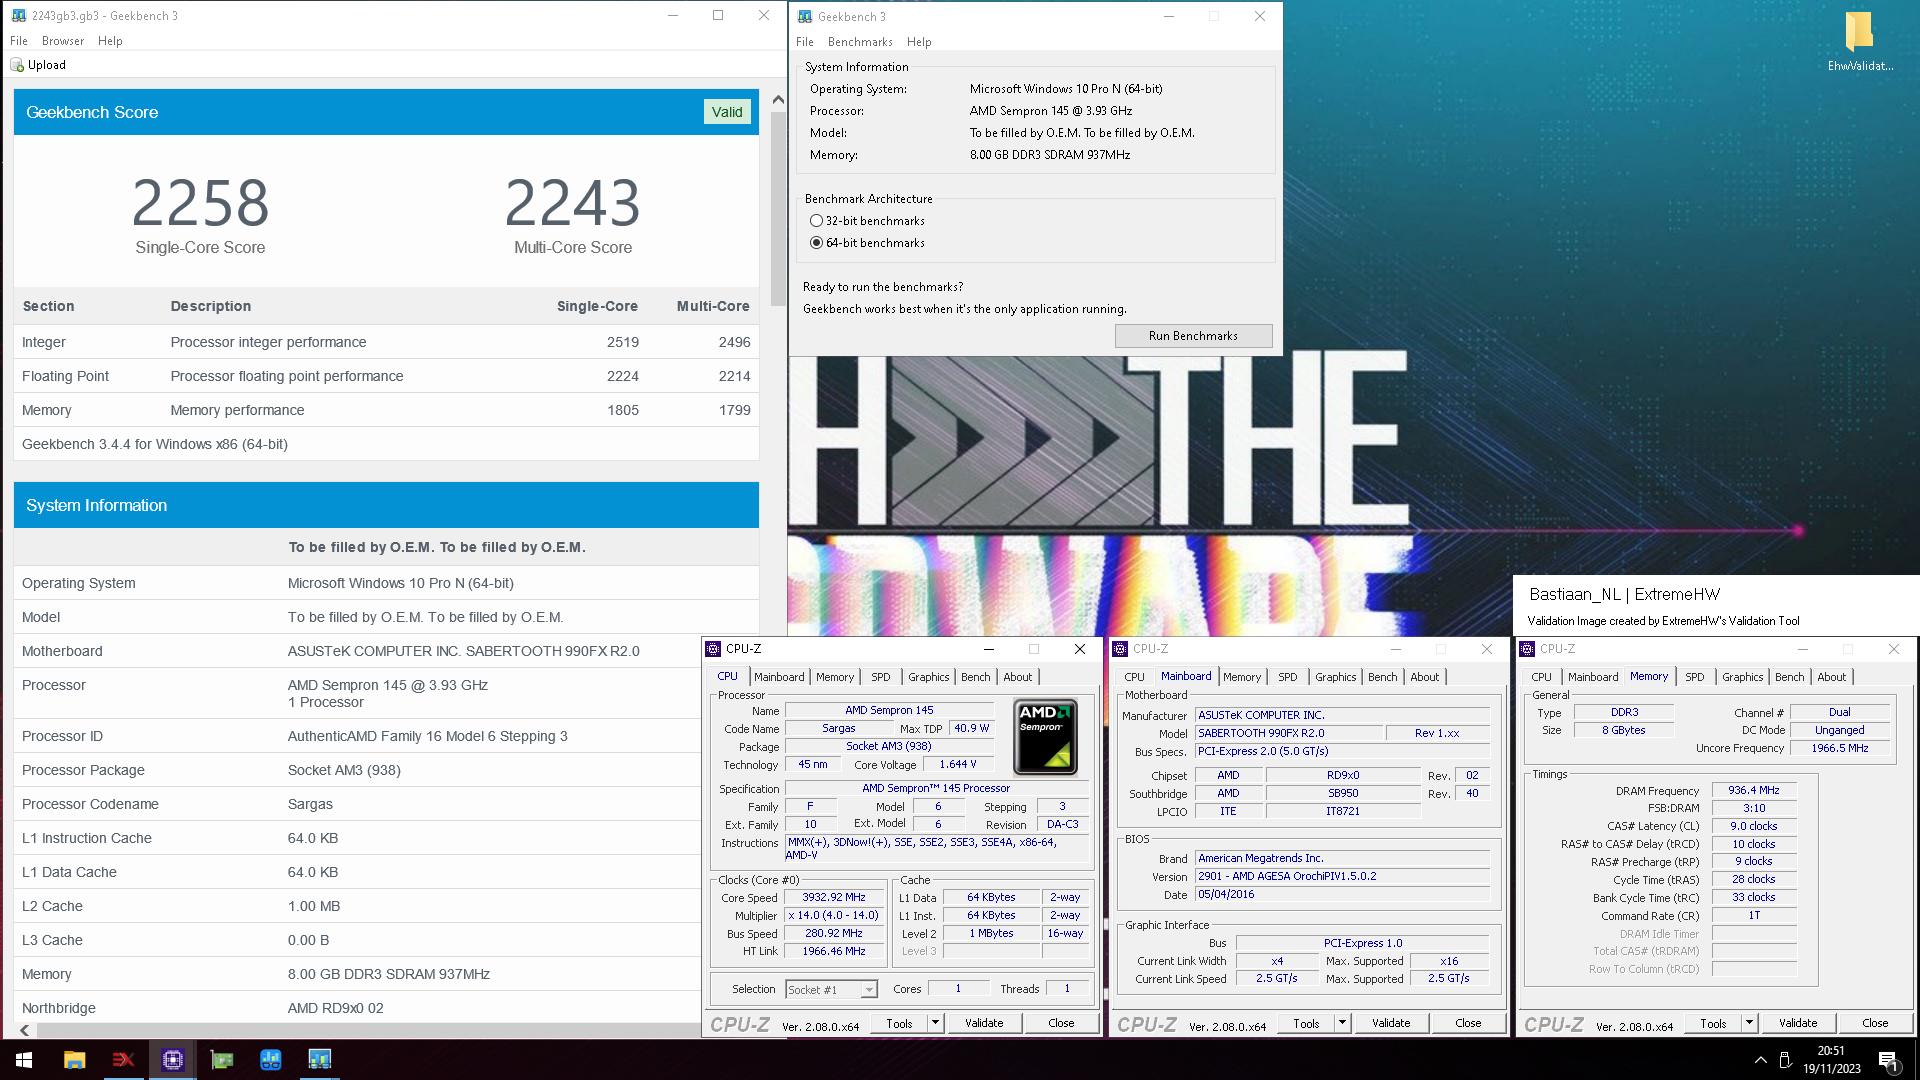The width and height of the screenshot is (1920, 1080).
Task: Expand the Tools dropdown arrow in the CPU-Z Mainboard window
Action: coord(1342,1023)
